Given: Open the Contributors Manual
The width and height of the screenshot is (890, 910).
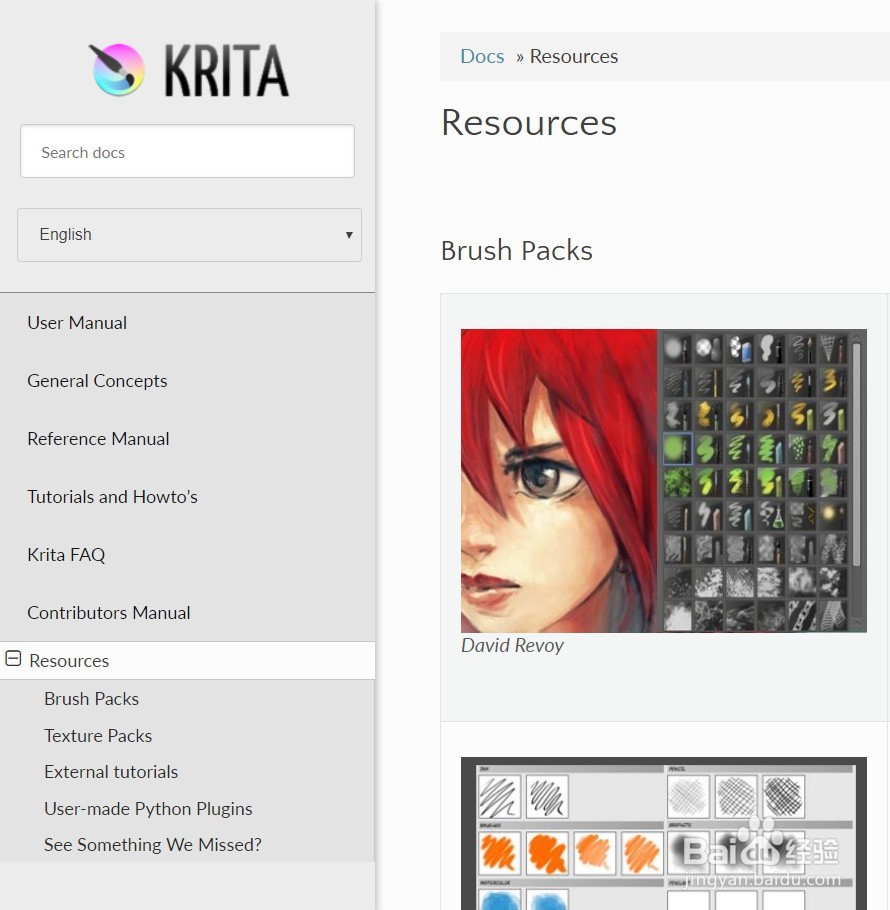Looking at the screenshot, I should click(x=109, y=613).
